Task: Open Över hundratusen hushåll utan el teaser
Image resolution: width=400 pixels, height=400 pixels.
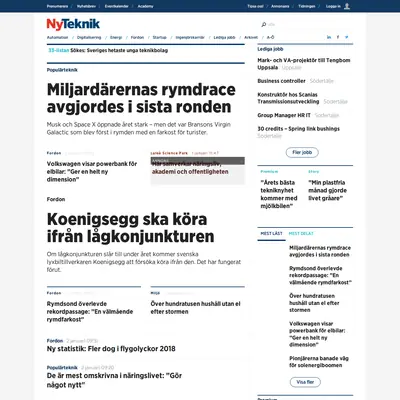Action: (195, 308)
